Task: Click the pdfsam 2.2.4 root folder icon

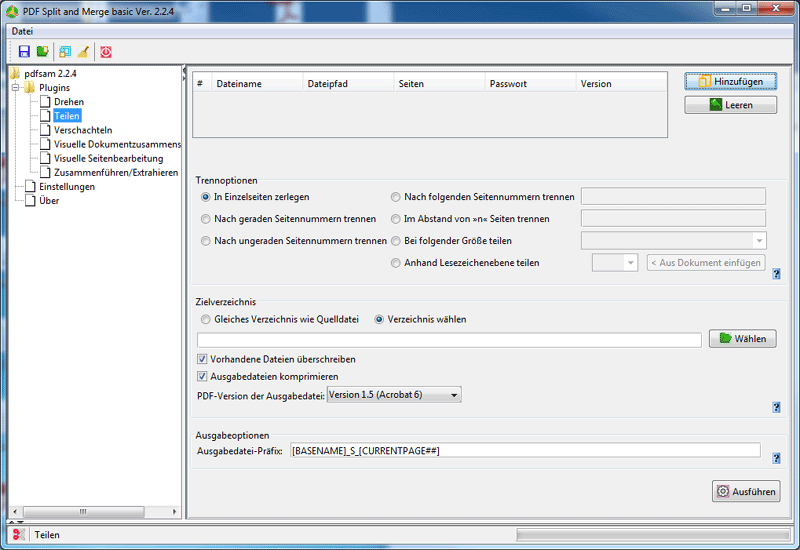Action: (x=15, y=73)
